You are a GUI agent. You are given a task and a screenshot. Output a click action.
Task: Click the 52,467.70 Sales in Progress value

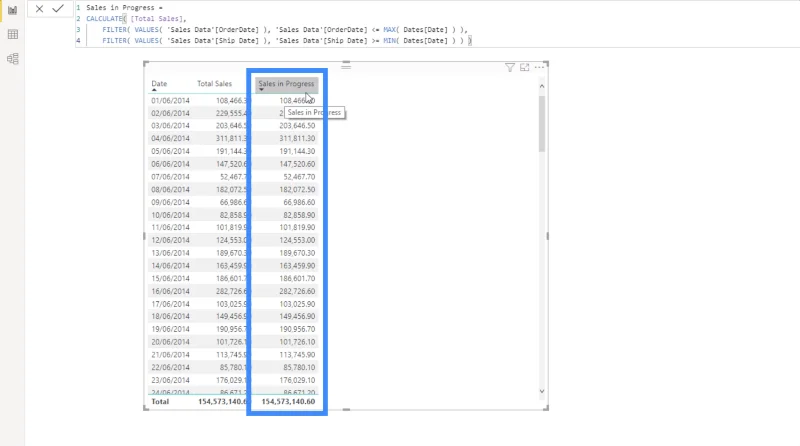299,177
